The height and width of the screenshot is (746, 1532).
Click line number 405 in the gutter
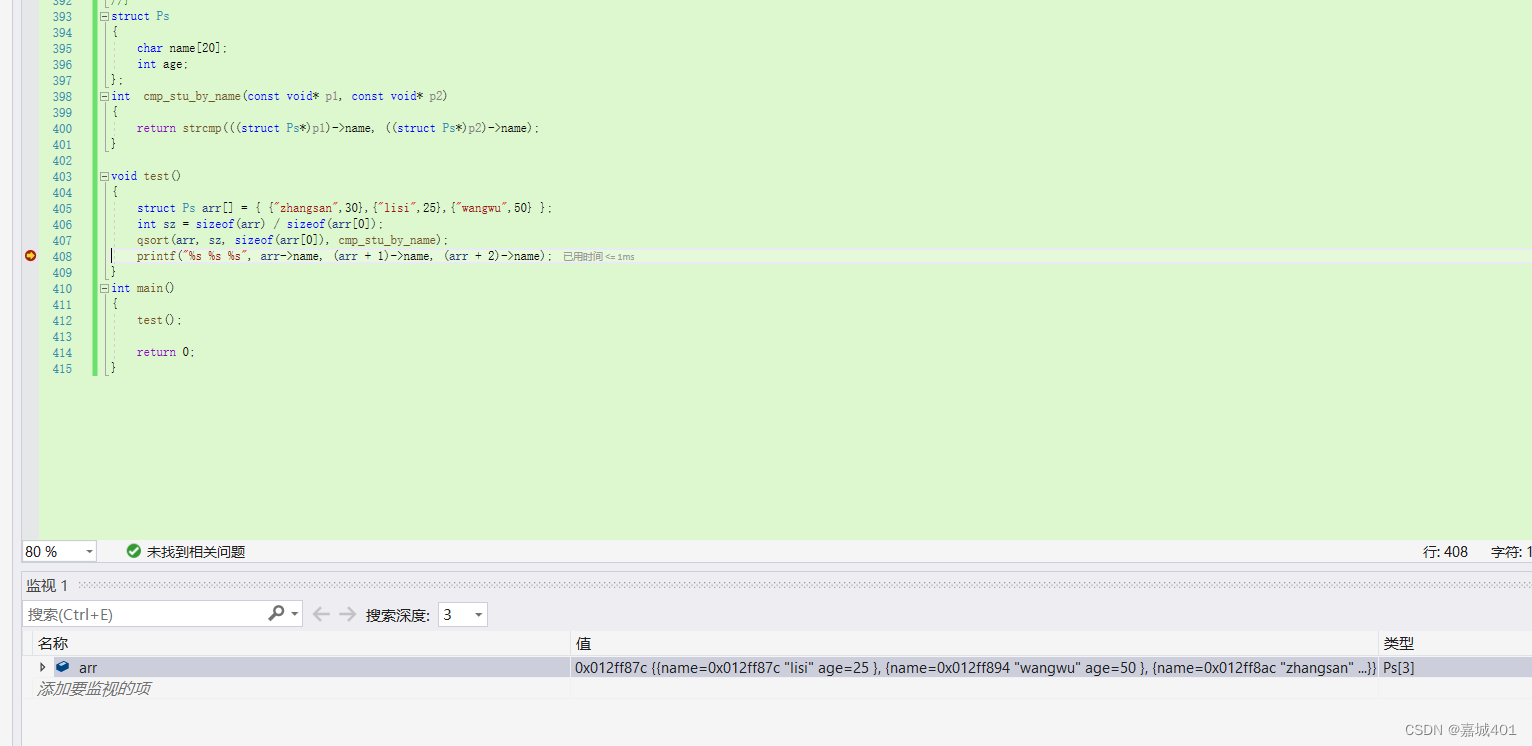62,209
